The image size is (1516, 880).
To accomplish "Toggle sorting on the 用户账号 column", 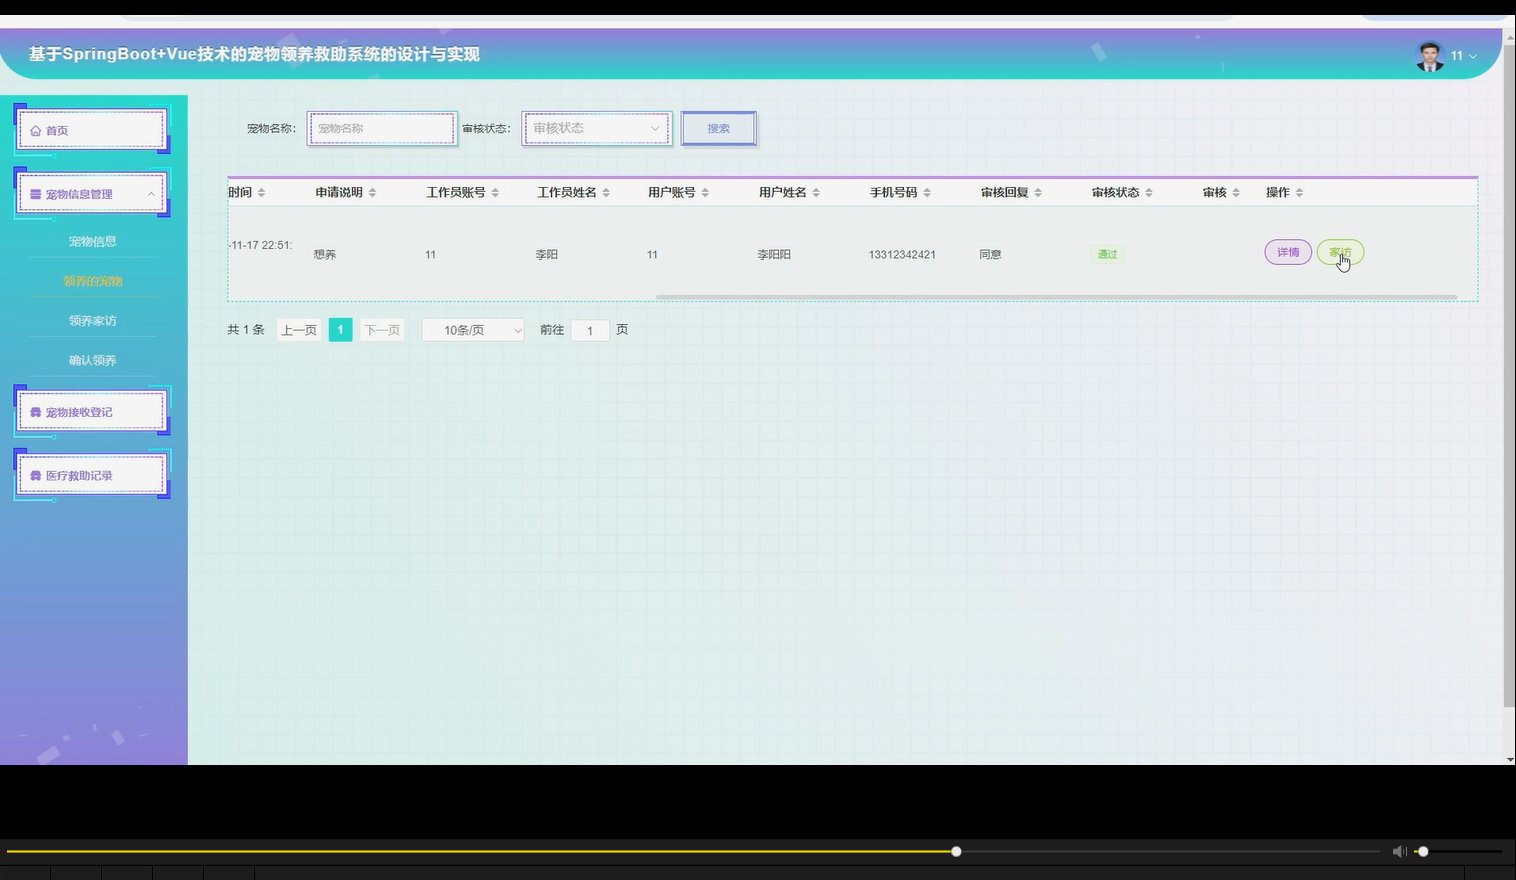I will pyautogui.click(x=707, y=191).
